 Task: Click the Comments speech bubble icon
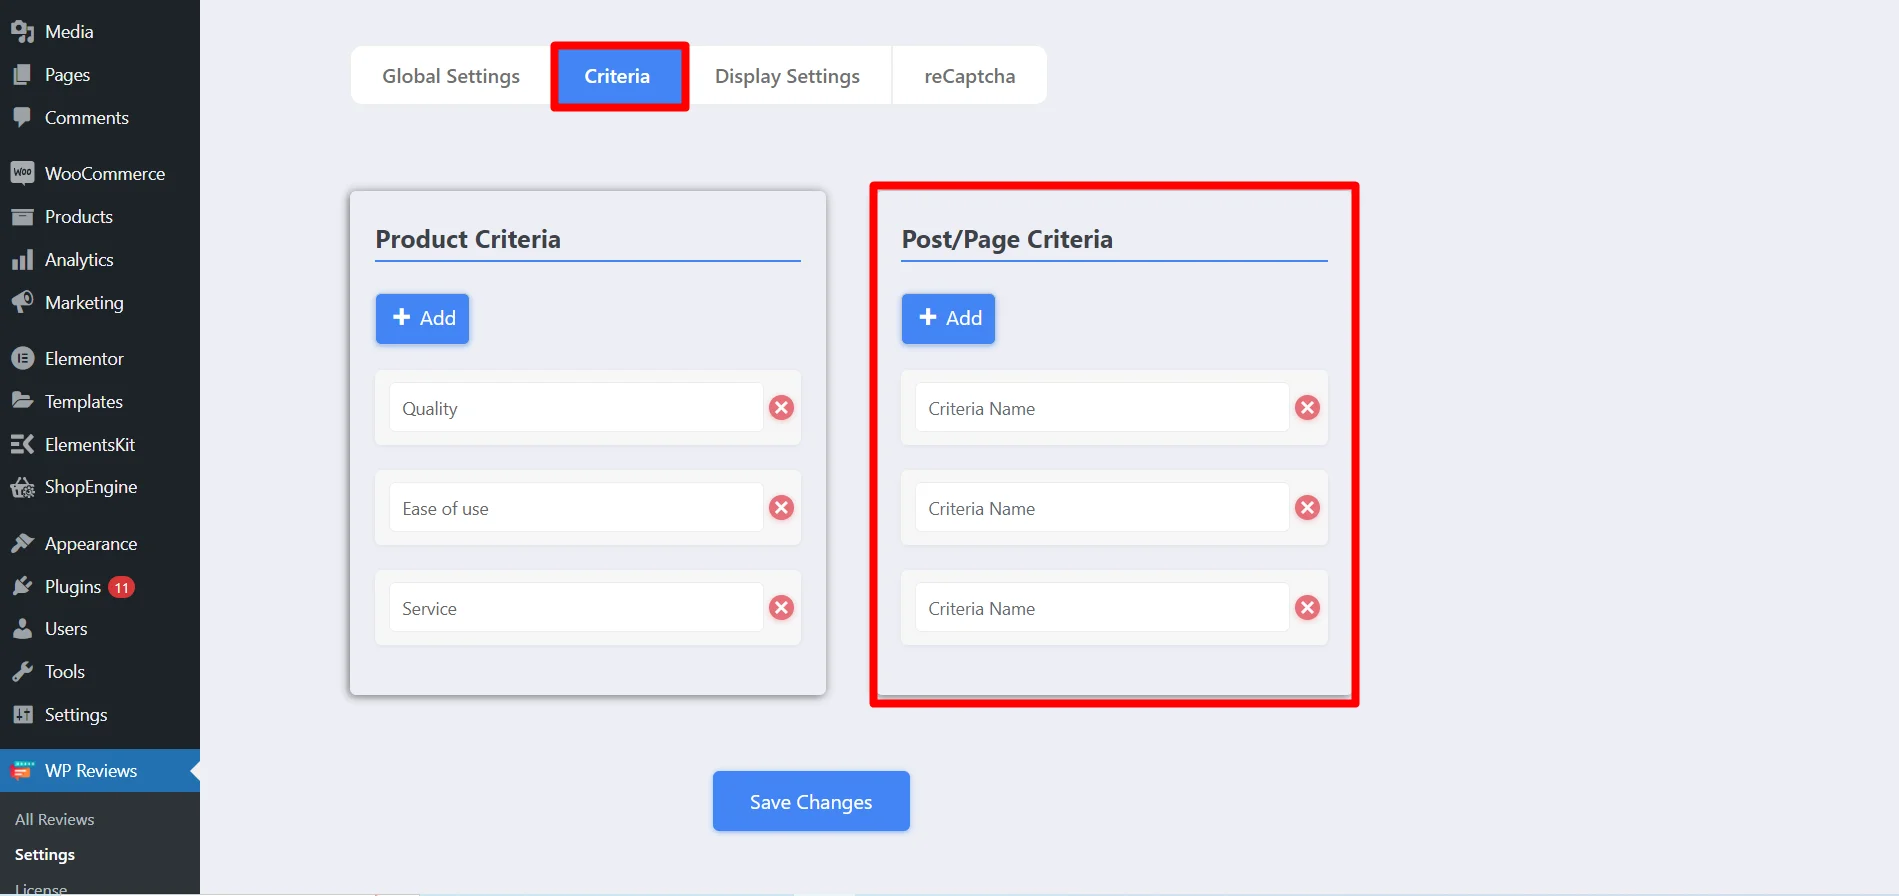22,117
